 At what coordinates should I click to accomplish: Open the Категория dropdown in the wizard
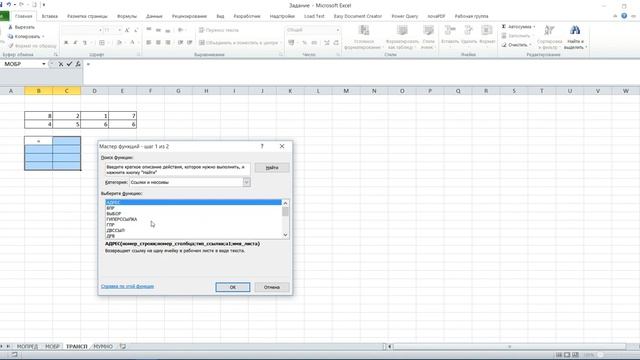[247, 182]
